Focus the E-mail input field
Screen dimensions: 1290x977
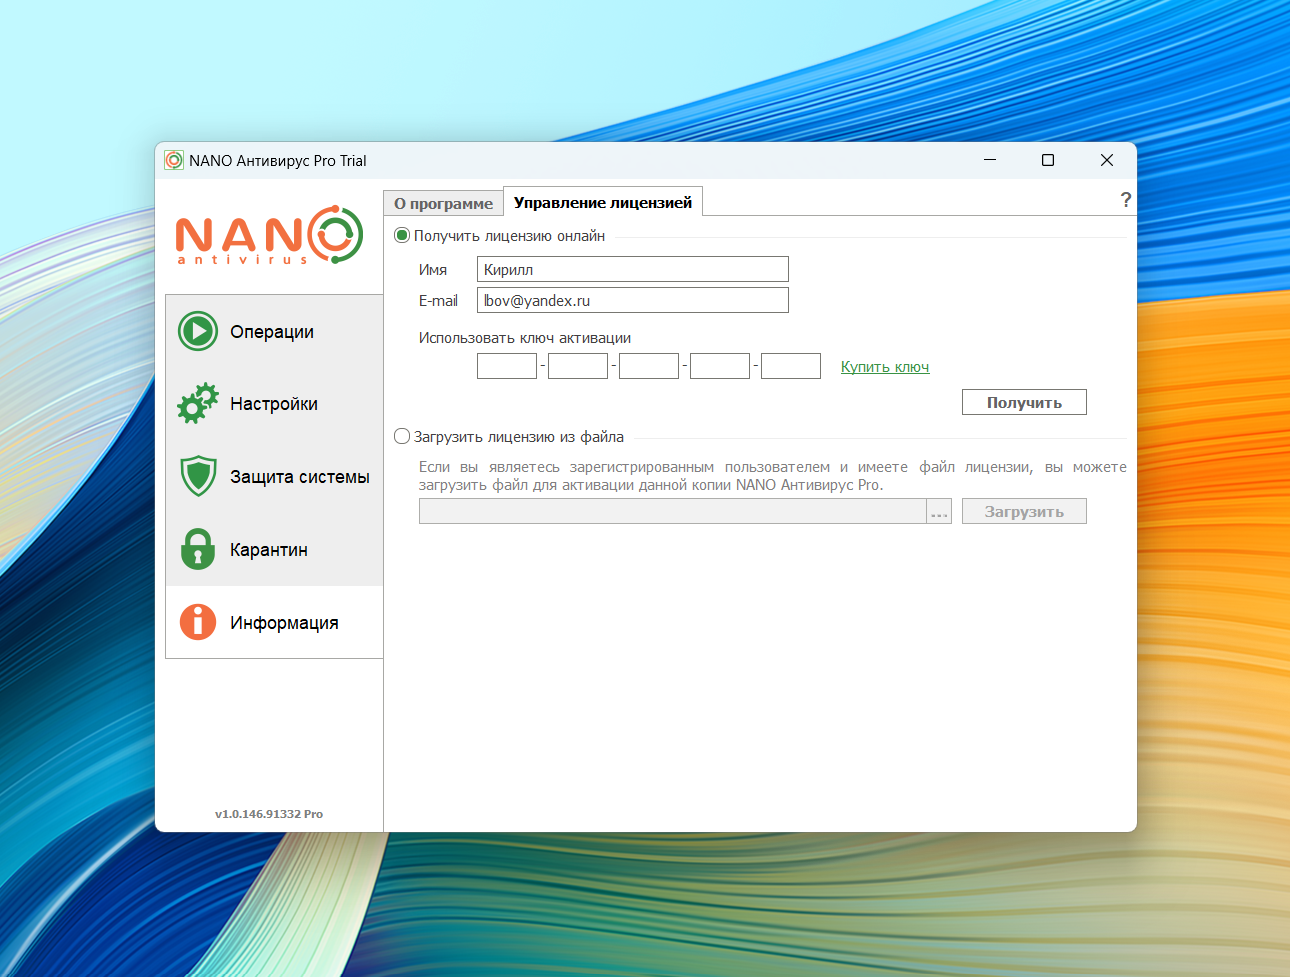point(632,300)
